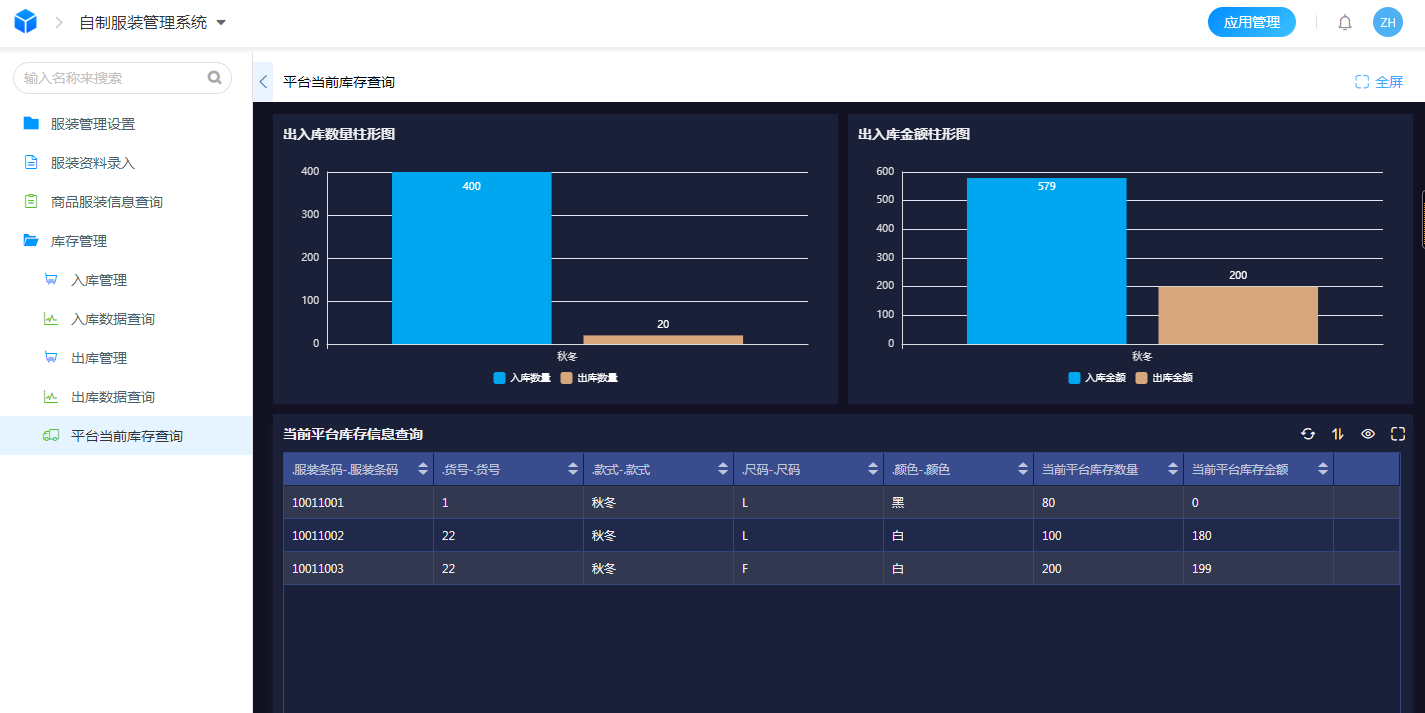Click the 应用管理 button
This screenshot has height=713, width=1425.
[1251, 22]
